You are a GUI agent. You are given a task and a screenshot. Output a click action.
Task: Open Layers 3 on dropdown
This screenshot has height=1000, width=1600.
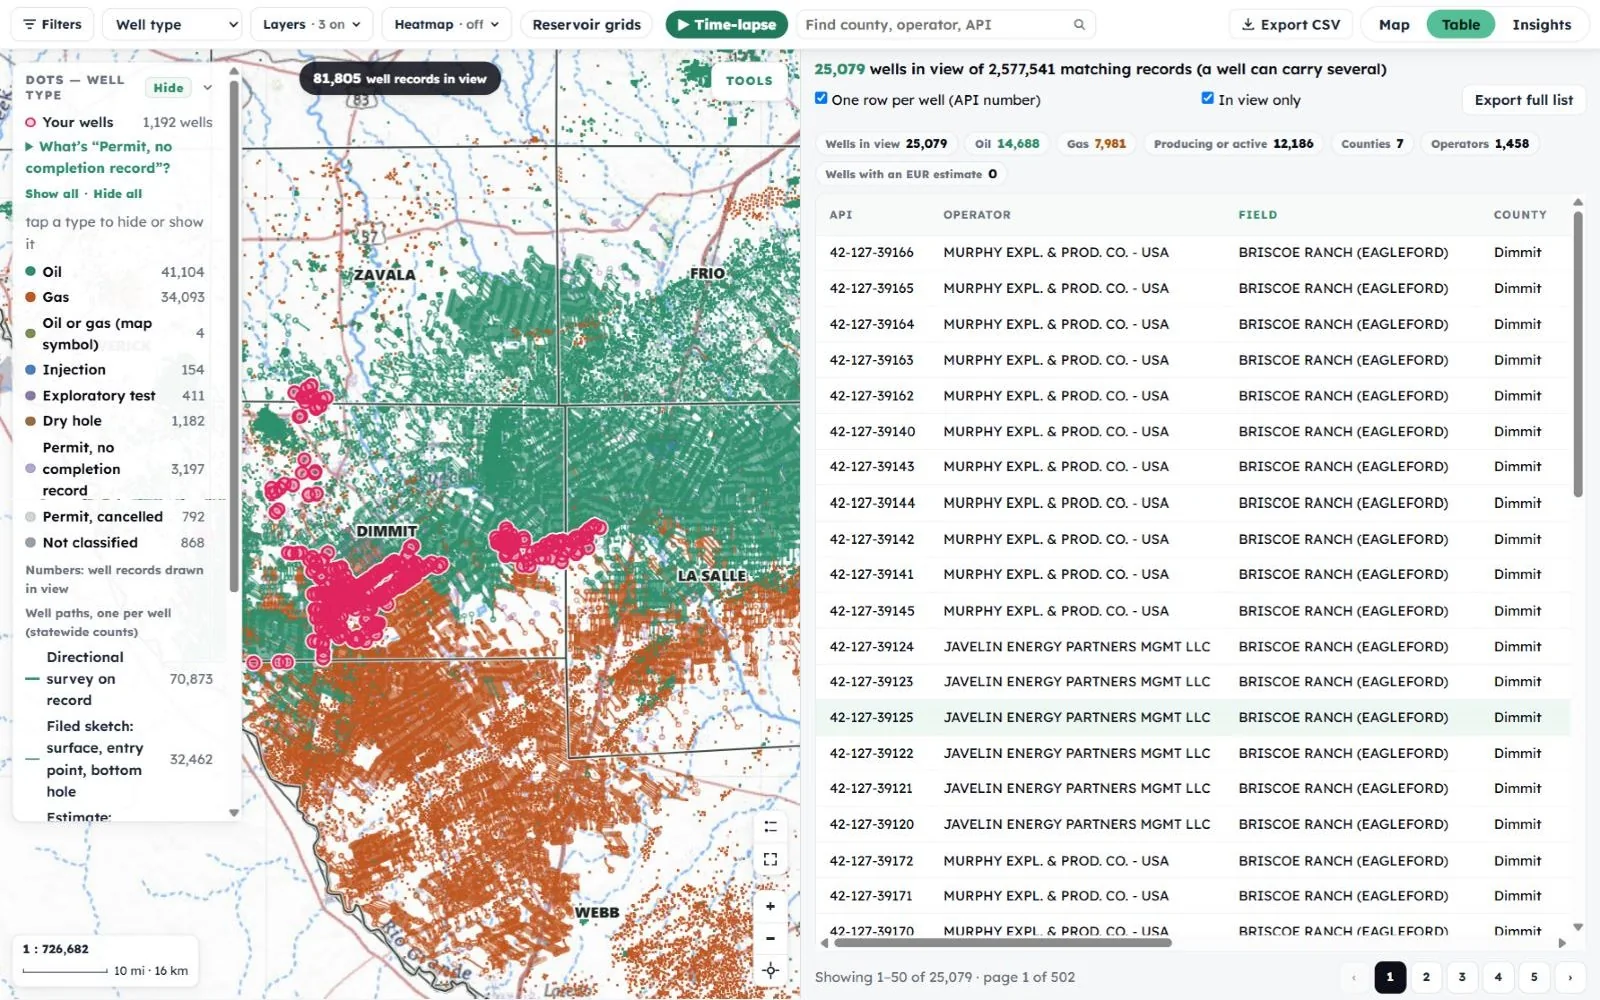tap(311, 24)
